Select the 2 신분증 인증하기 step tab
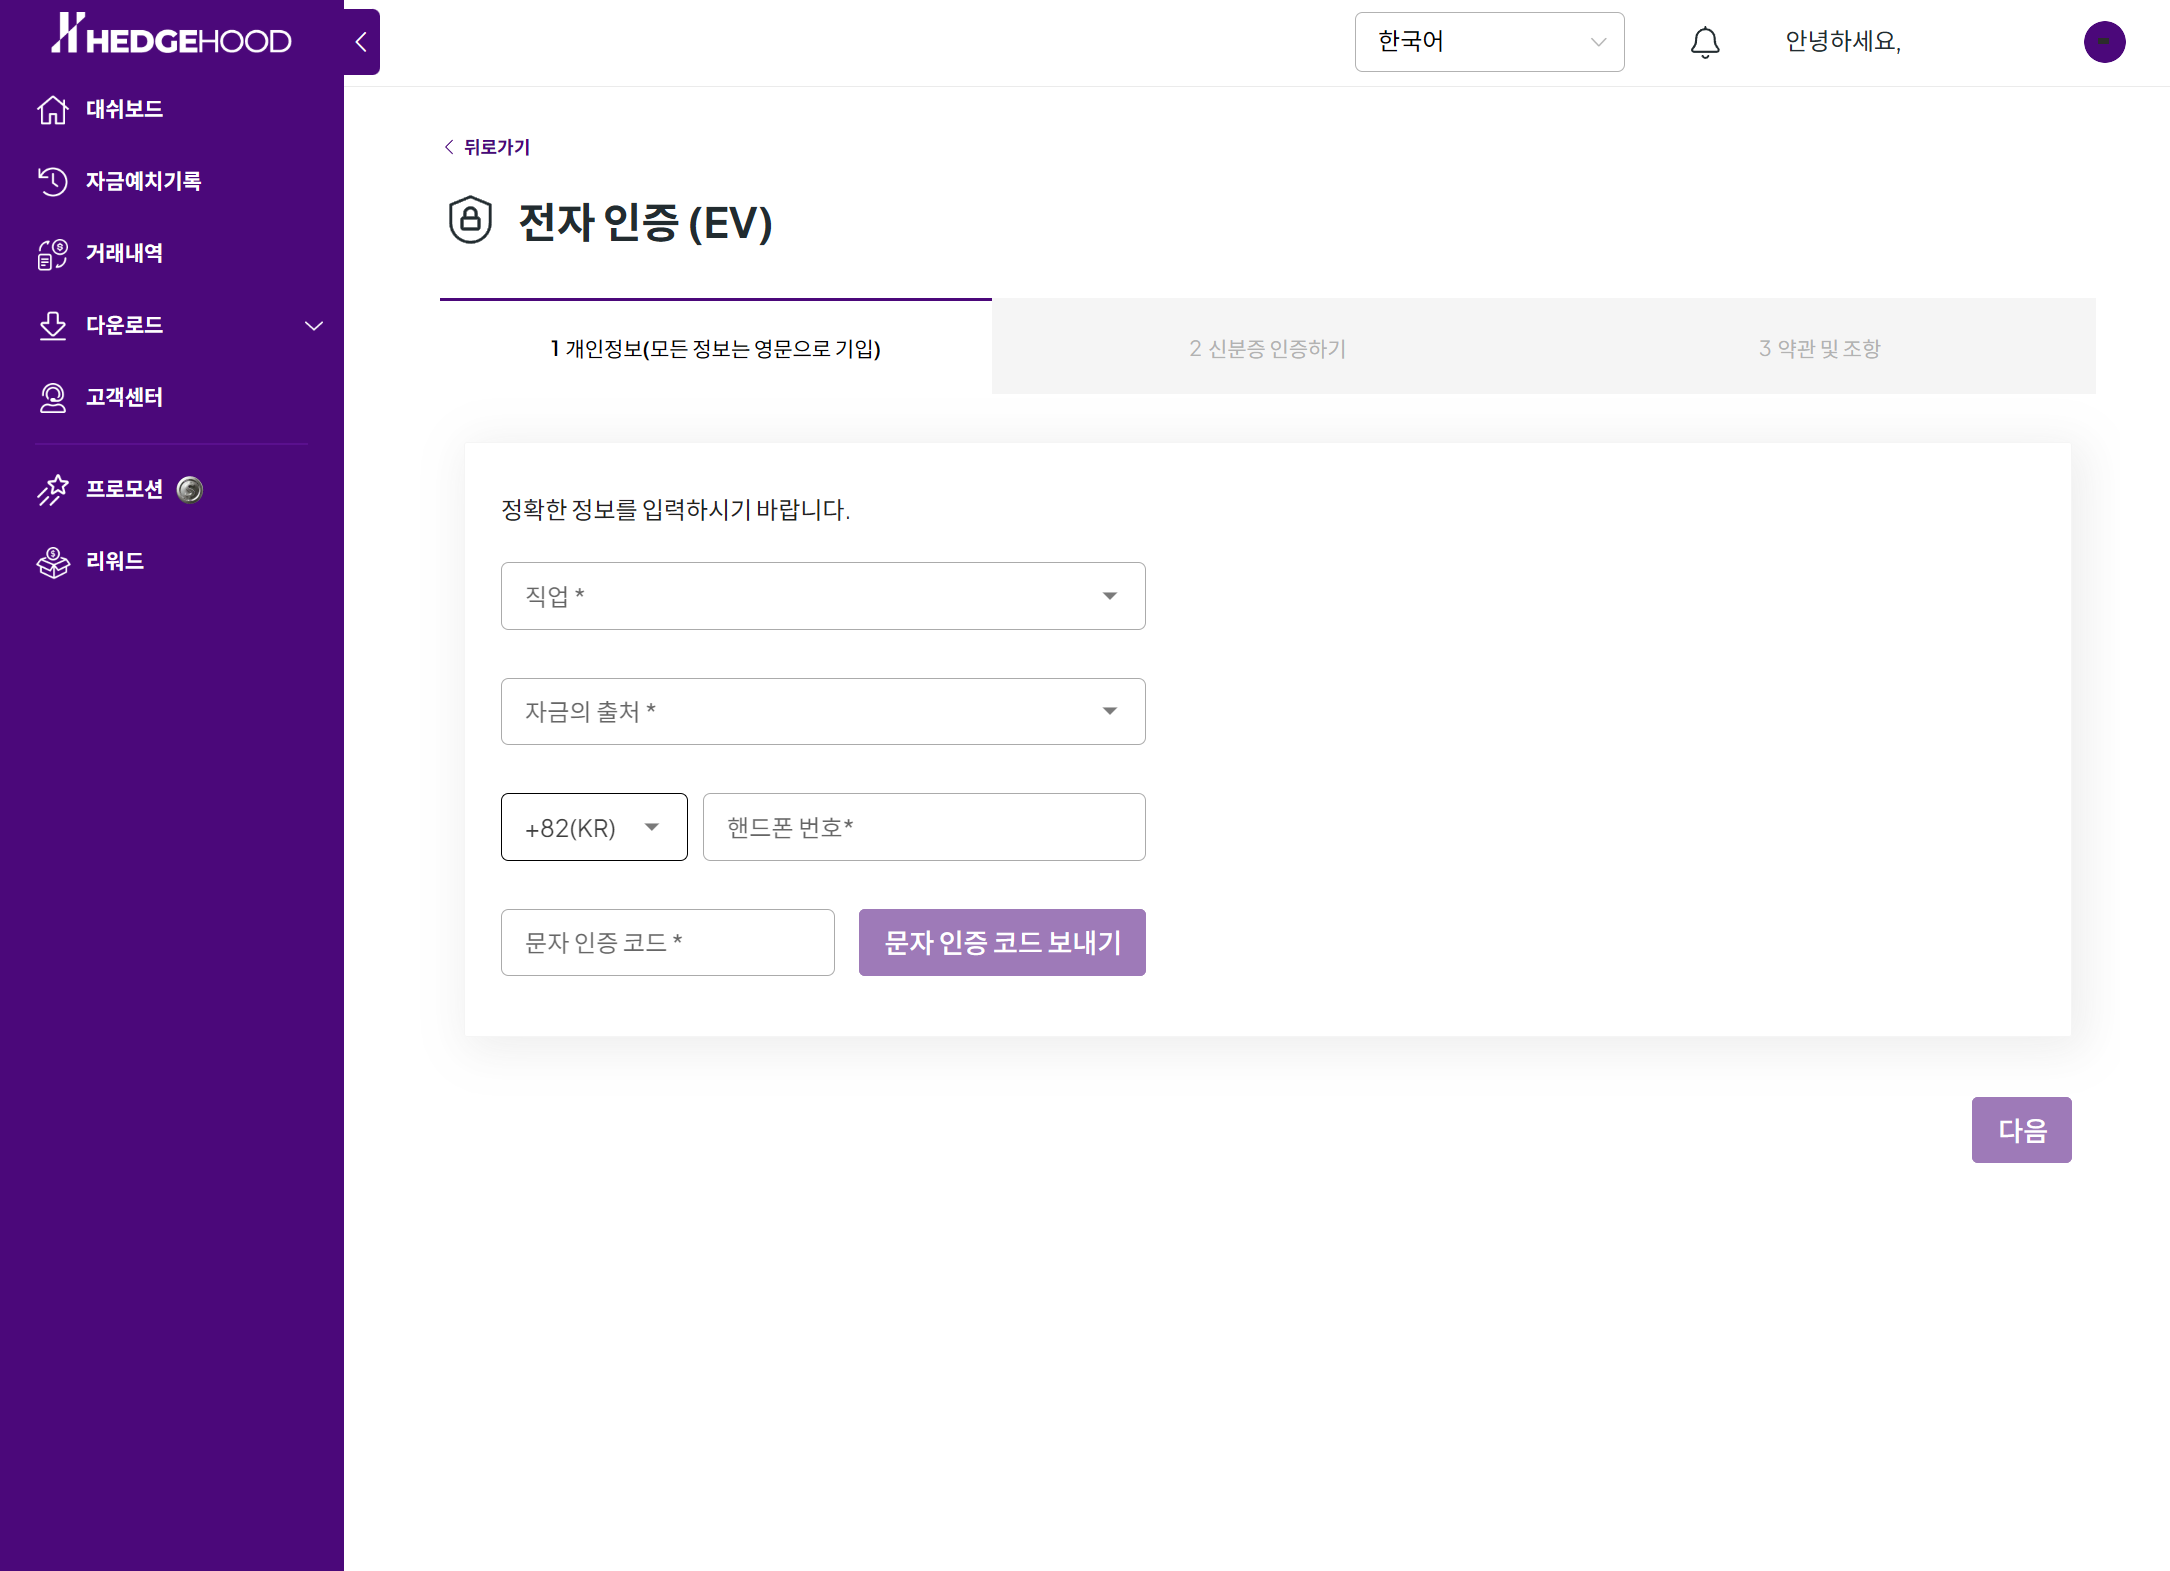Viewport: 2170px width, 1571px height. point(1267,348)
